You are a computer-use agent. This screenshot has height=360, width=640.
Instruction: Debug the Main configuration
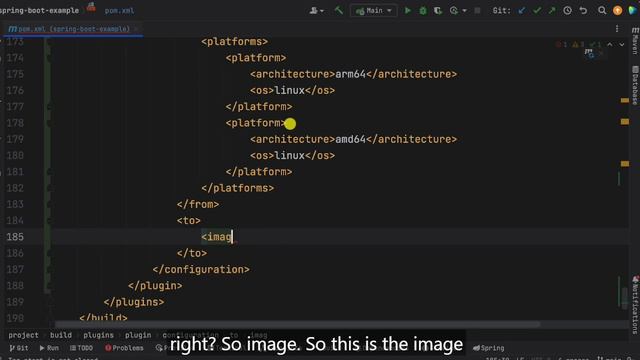(423, 11)
